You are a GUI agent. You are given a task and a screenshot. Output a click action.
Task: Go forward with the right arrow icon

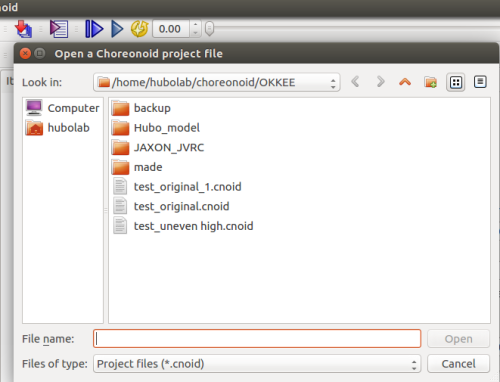(380, 82)
